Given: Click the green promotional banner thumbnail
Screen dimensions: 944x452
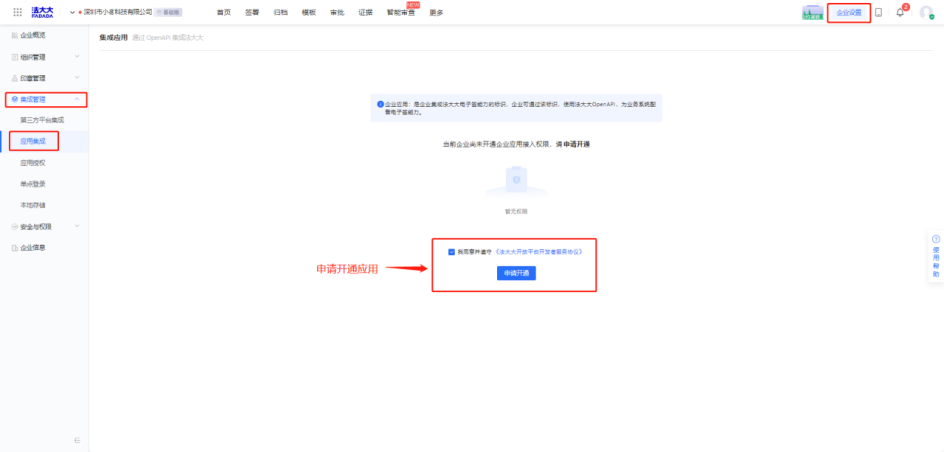Looking at the screenshot, I should coord(812,13).
